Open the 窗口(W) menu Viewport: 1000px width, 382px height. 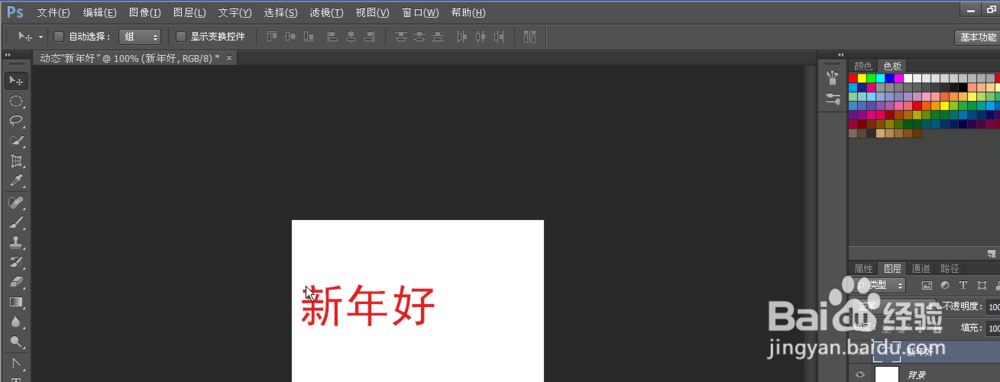420,13
